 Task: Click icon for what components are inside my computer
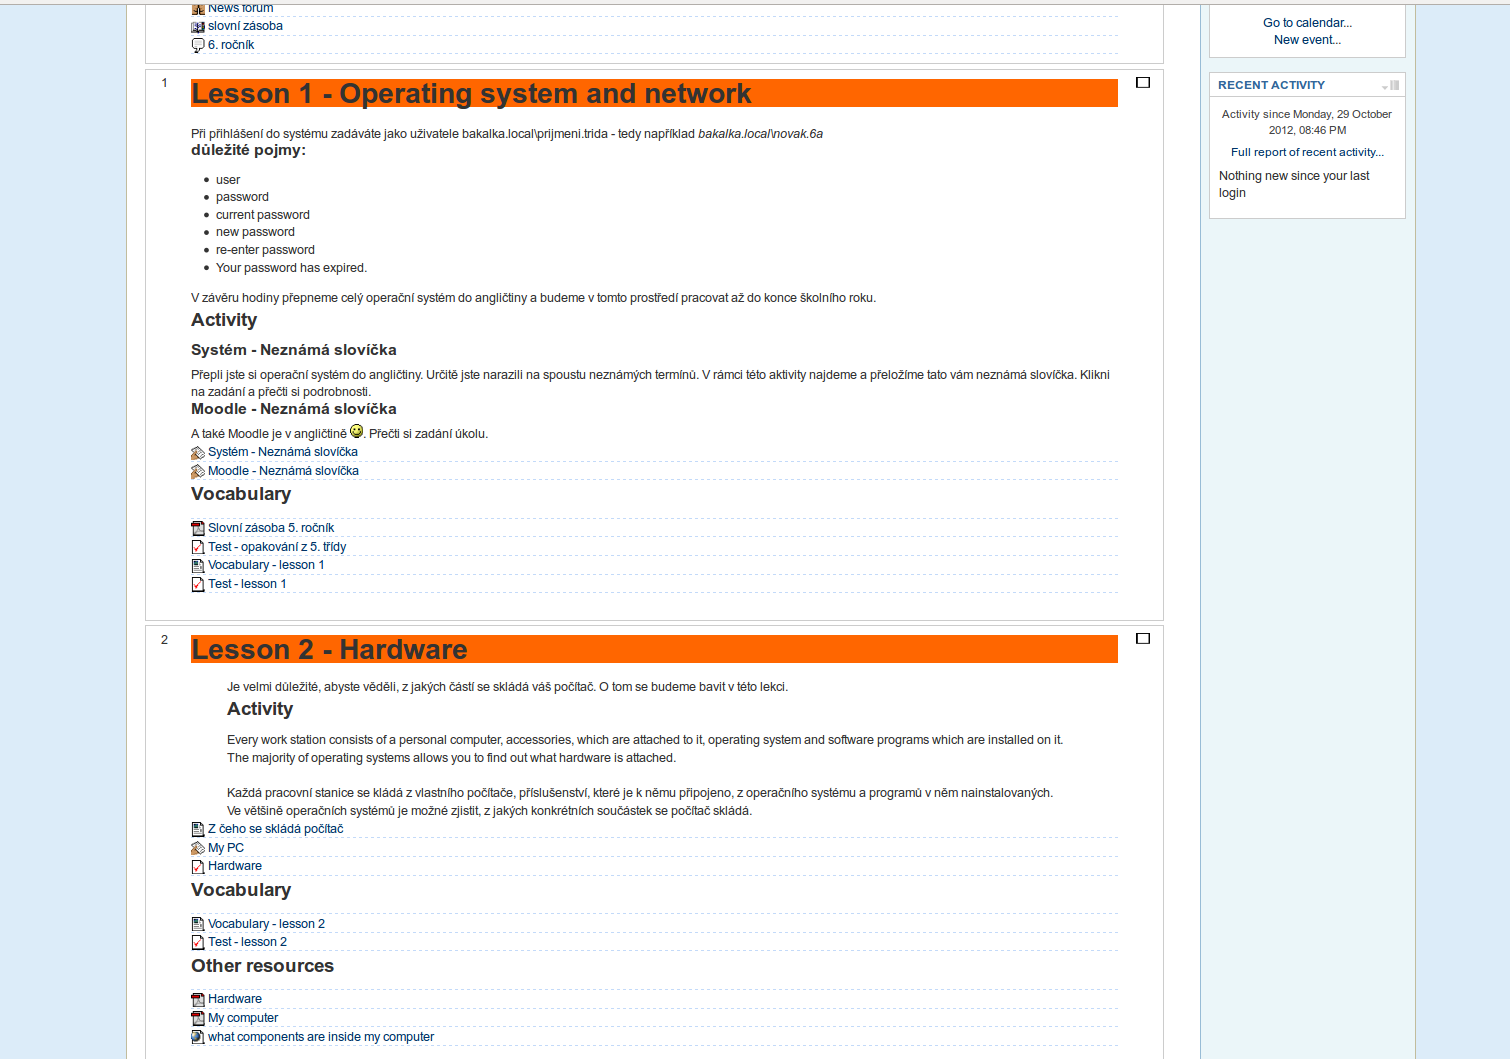tap(198, 1038)
